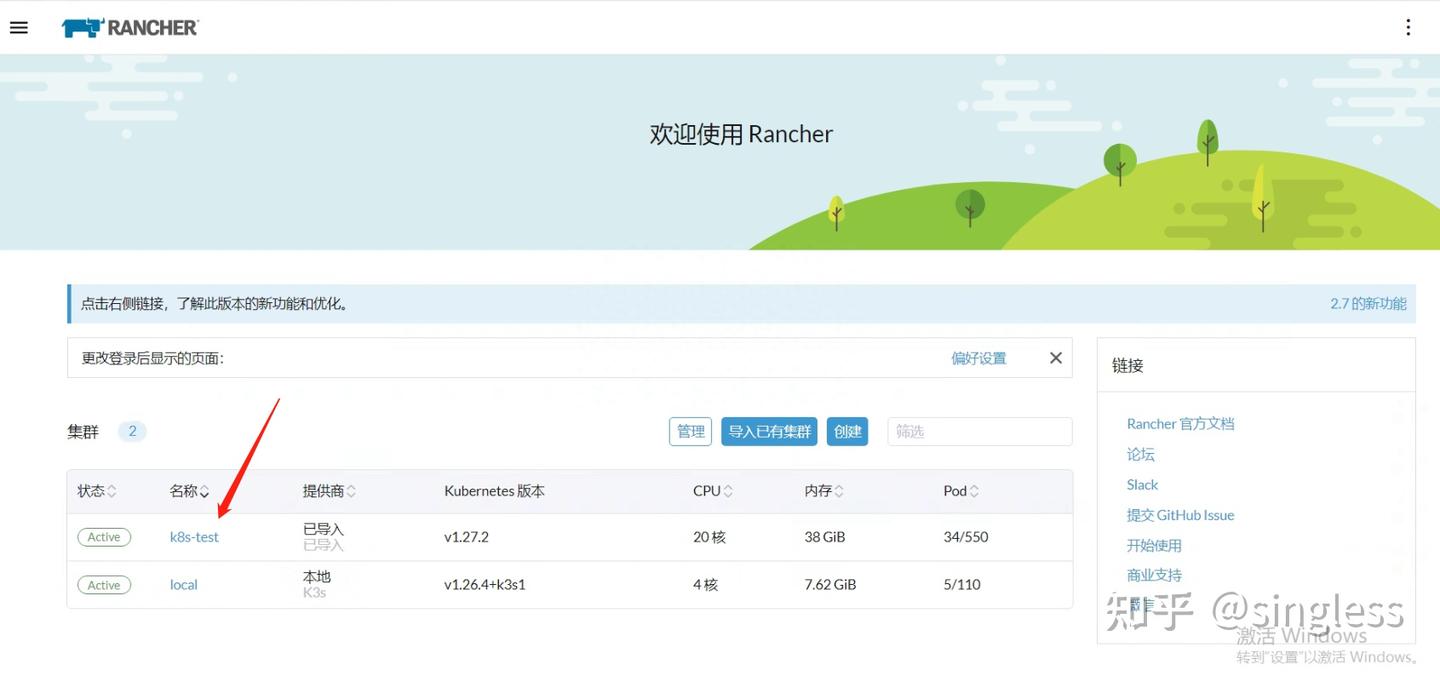
Task: Open the vertical three-dot user menu
Action: tap(1408, 27)
